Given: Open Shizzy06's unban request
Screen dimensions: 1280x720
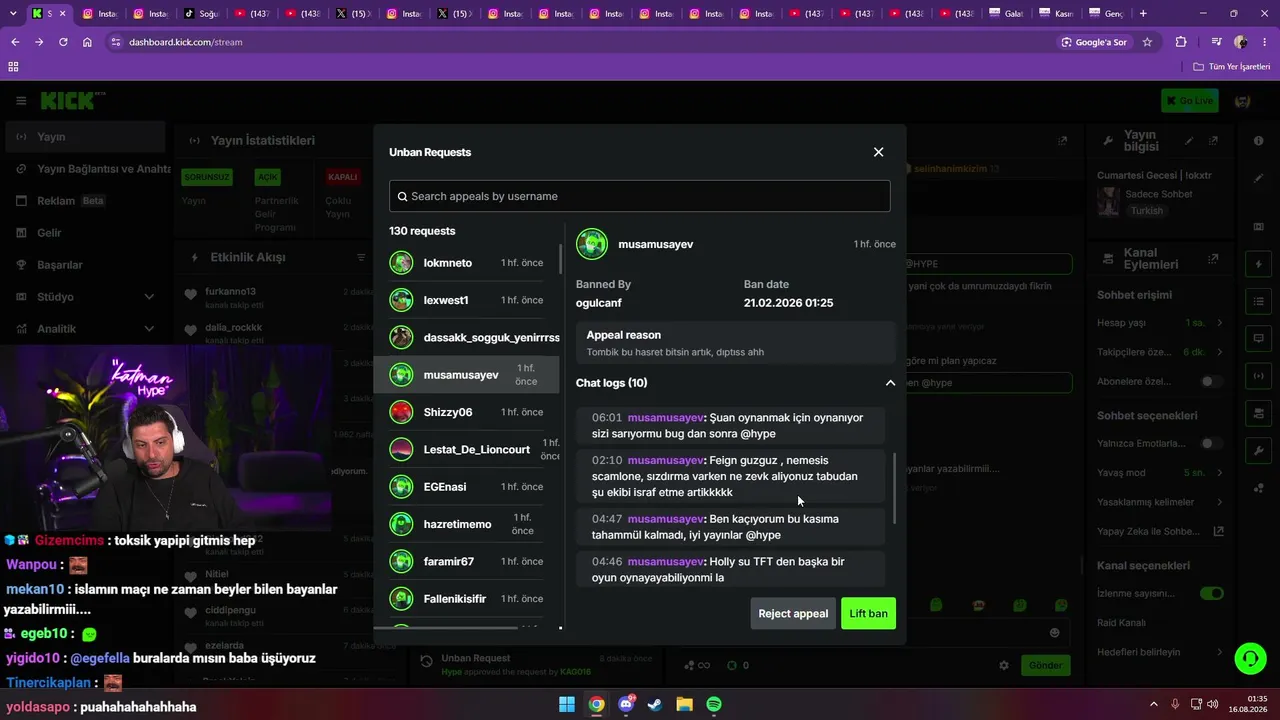Looking at the screenshot, I should pos(467,412).
